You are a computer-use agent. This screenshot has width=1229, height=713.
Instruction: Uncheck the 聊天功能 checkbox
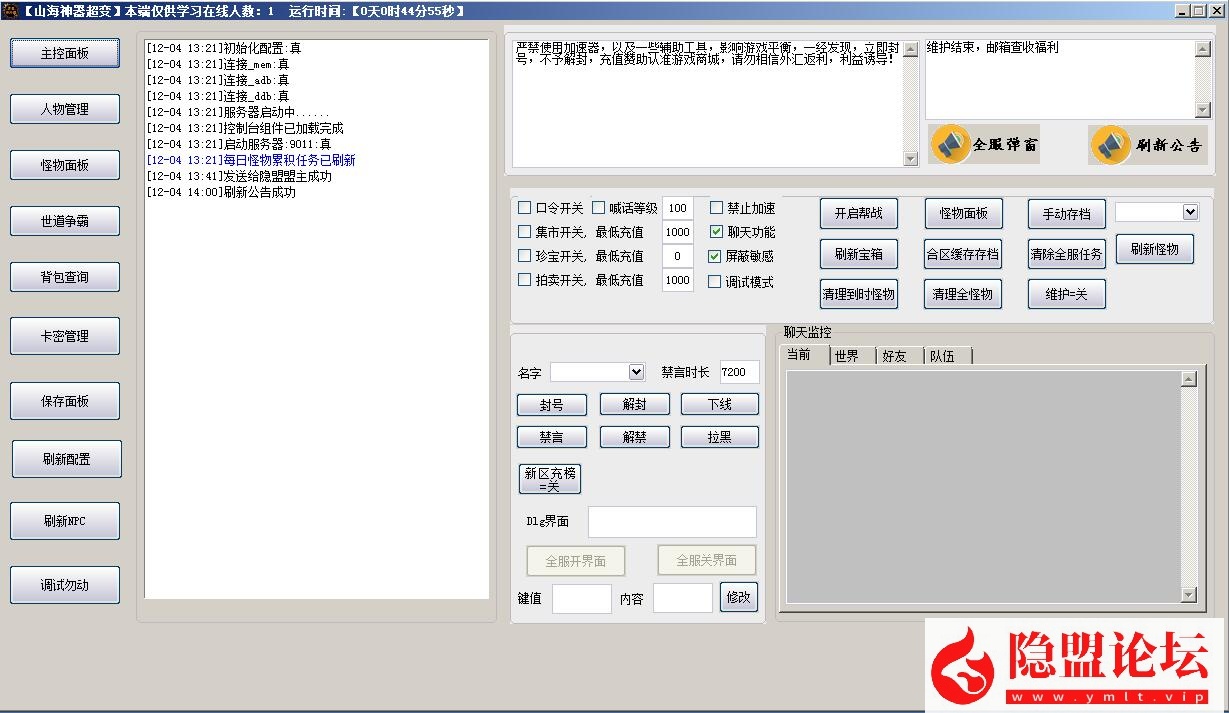point(716,232)
